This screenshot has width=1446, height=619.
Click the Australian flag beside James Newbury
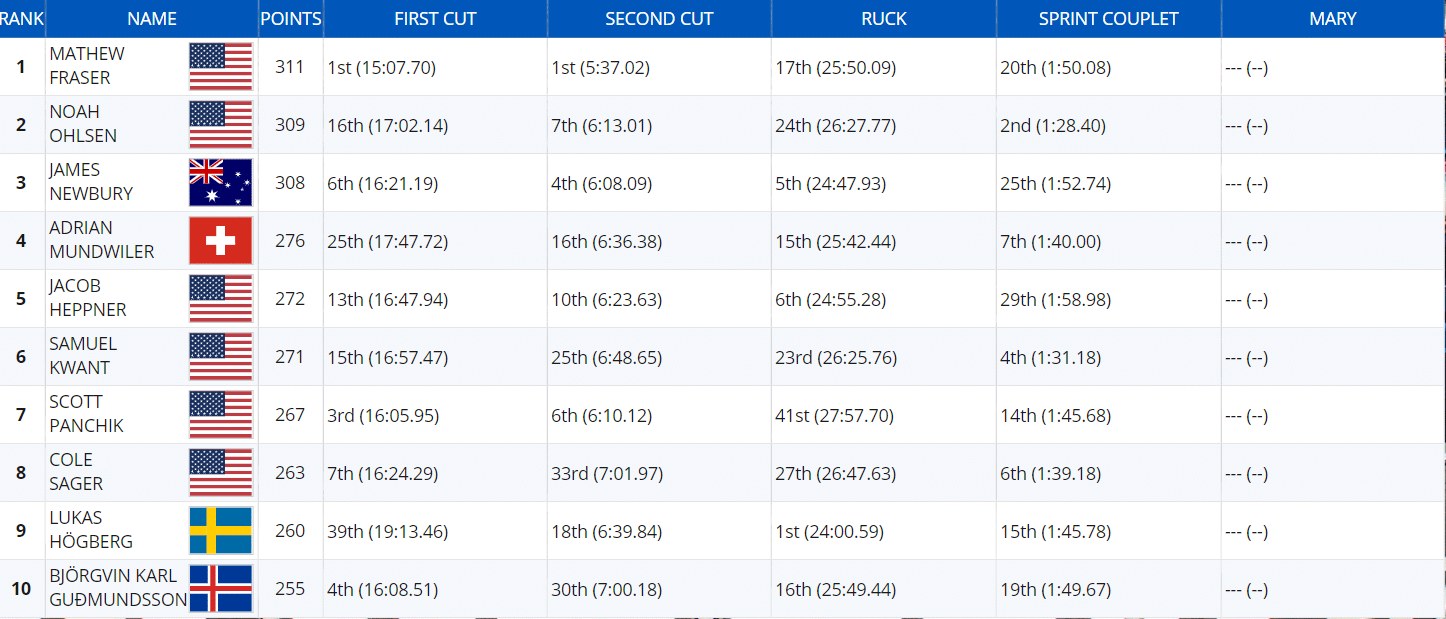click(220, 183)
